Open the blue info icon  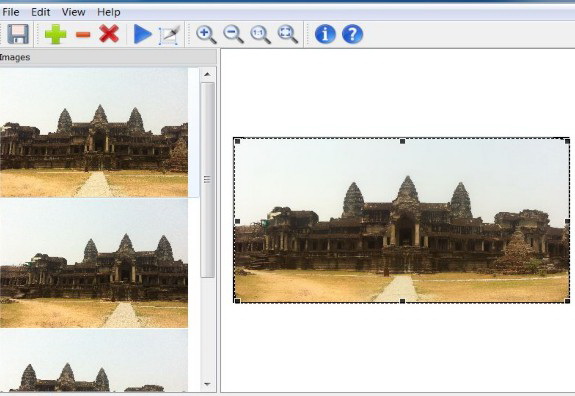[325, 34]
